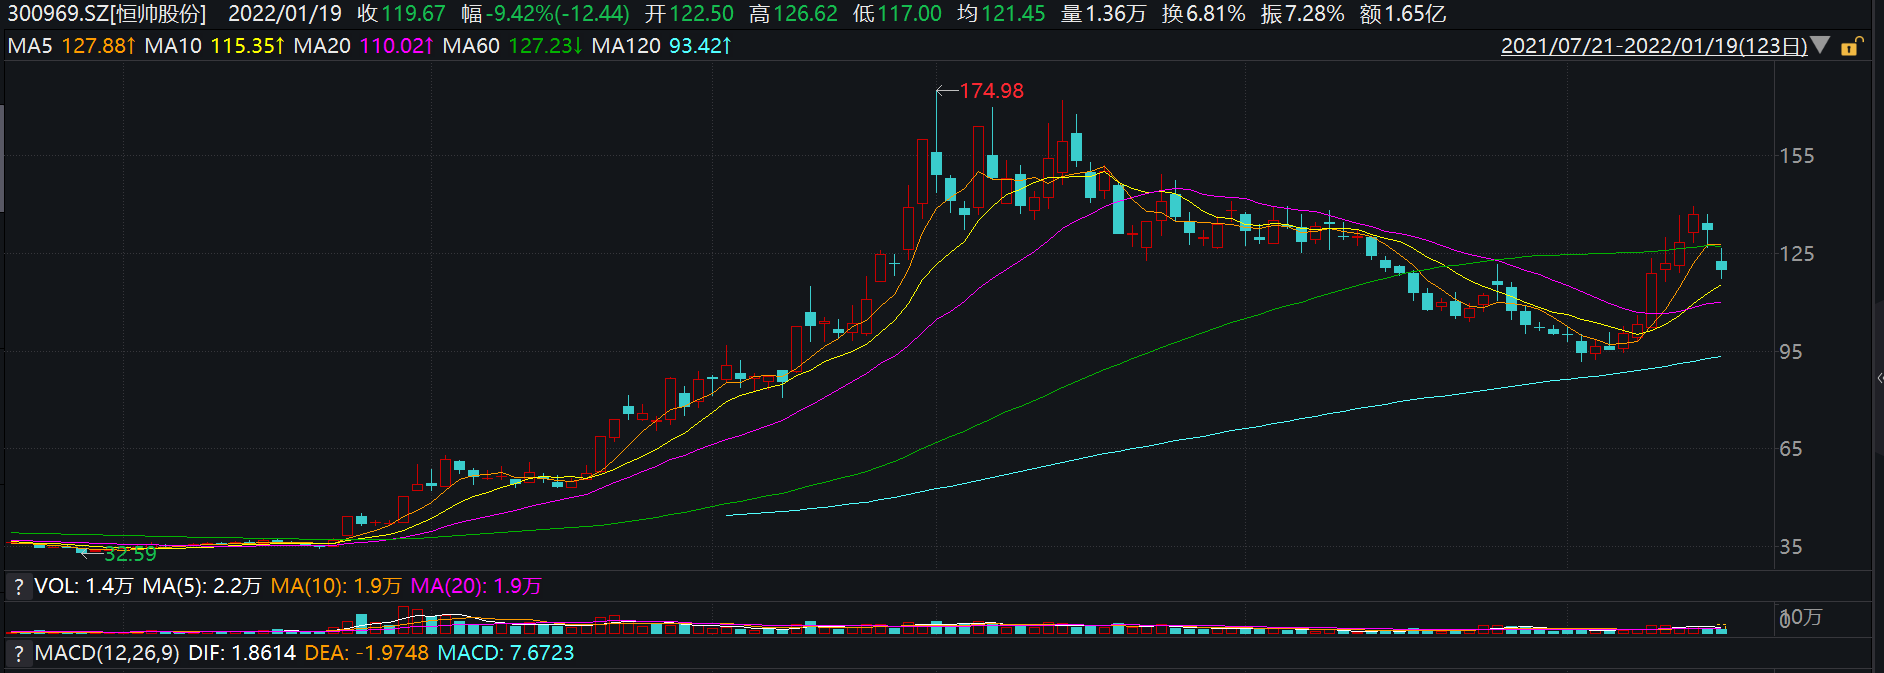This screenshot has width=1884, height=673.
Task: Click the 32.59 low price marker
Action: coord(130,555)
